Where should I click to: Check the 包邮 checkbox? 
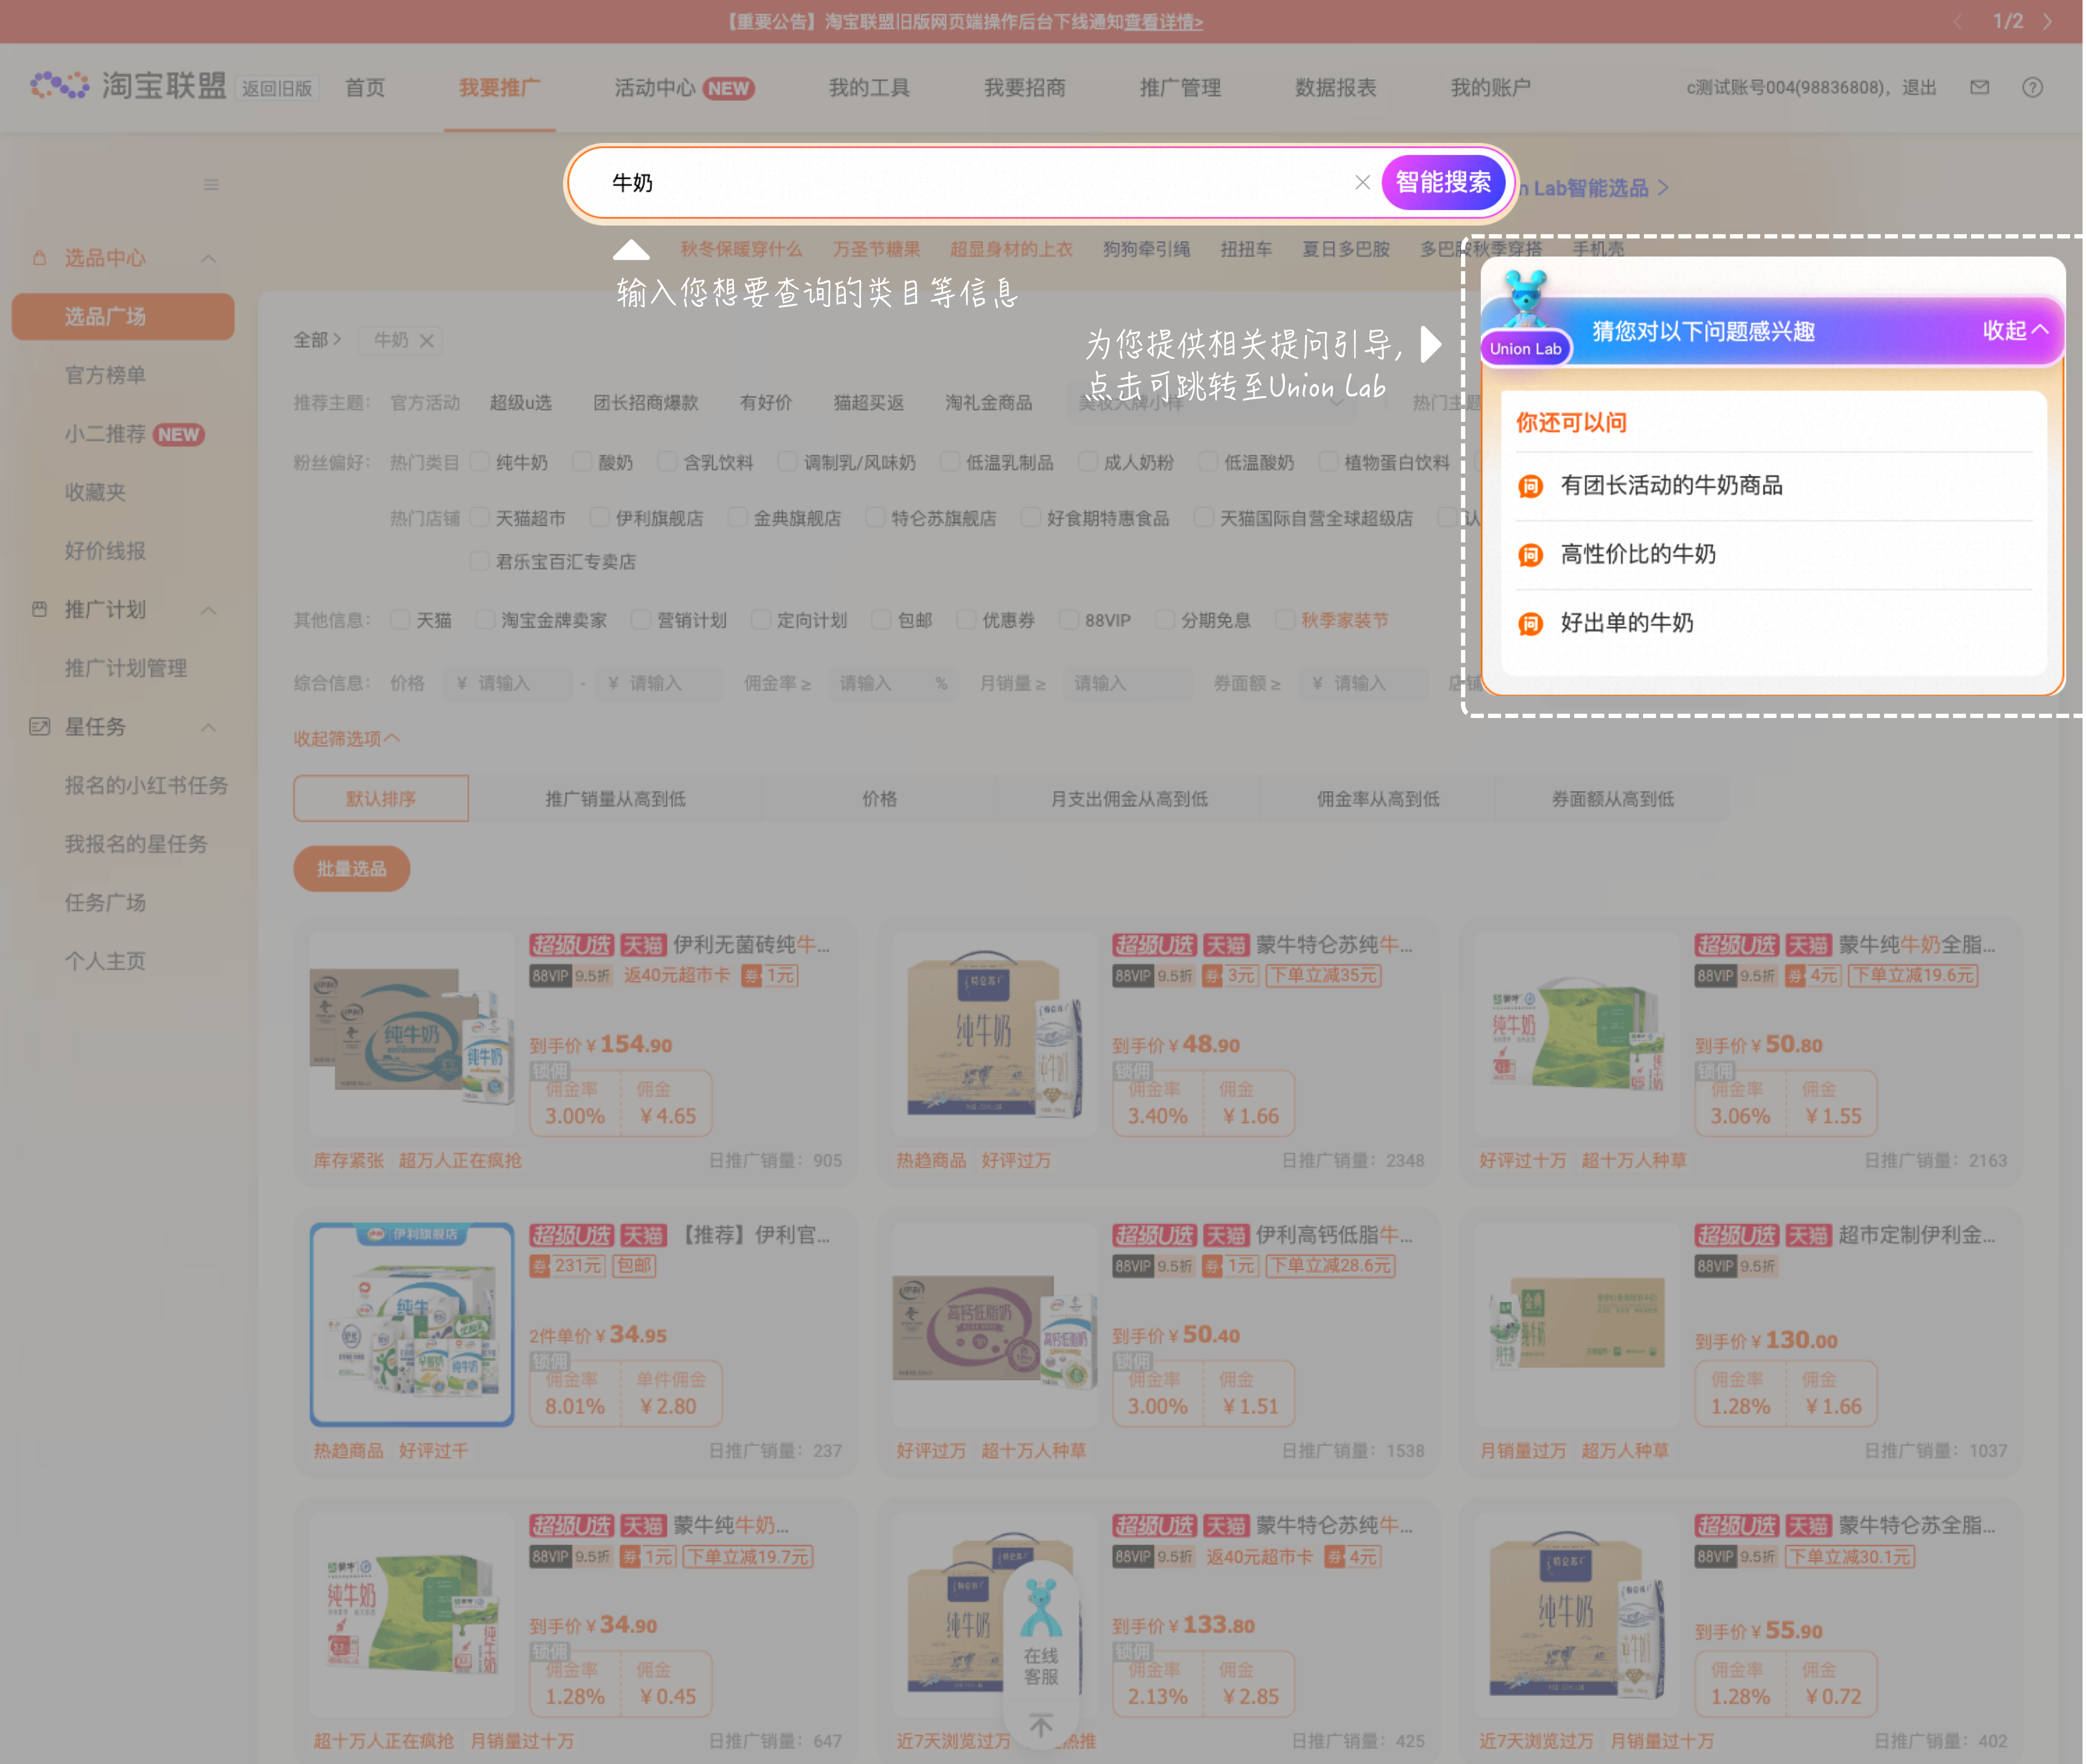(881, 620)
